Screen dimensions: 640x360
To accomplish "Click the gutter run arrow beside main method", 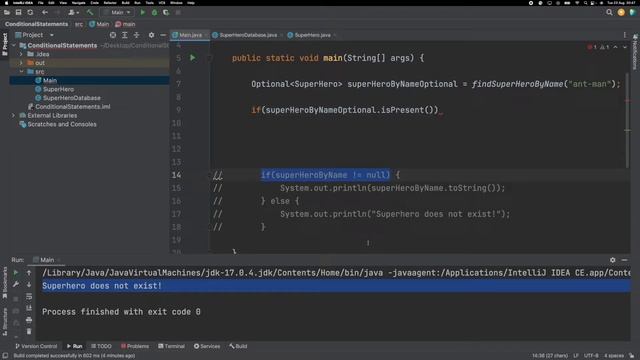I will (x=192, y=58).
